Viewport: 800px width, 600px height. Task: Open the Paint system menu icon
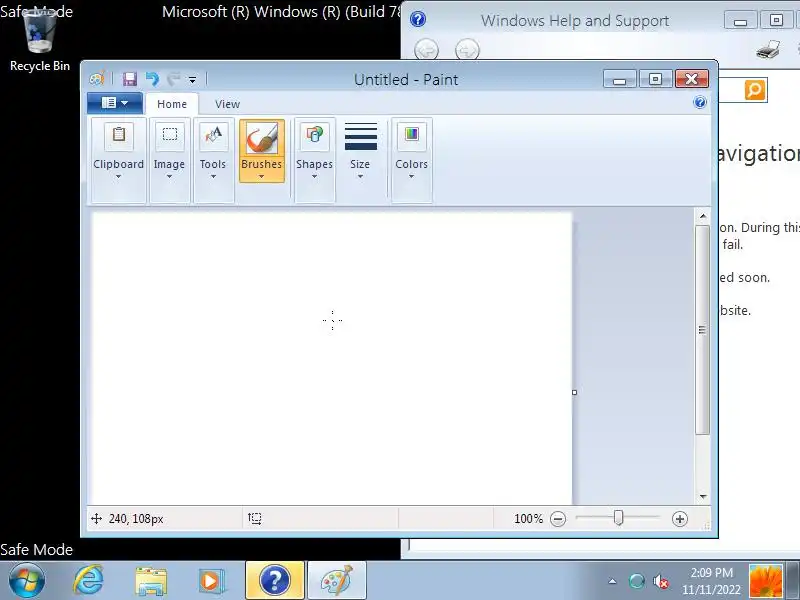(x=97, y=79)
